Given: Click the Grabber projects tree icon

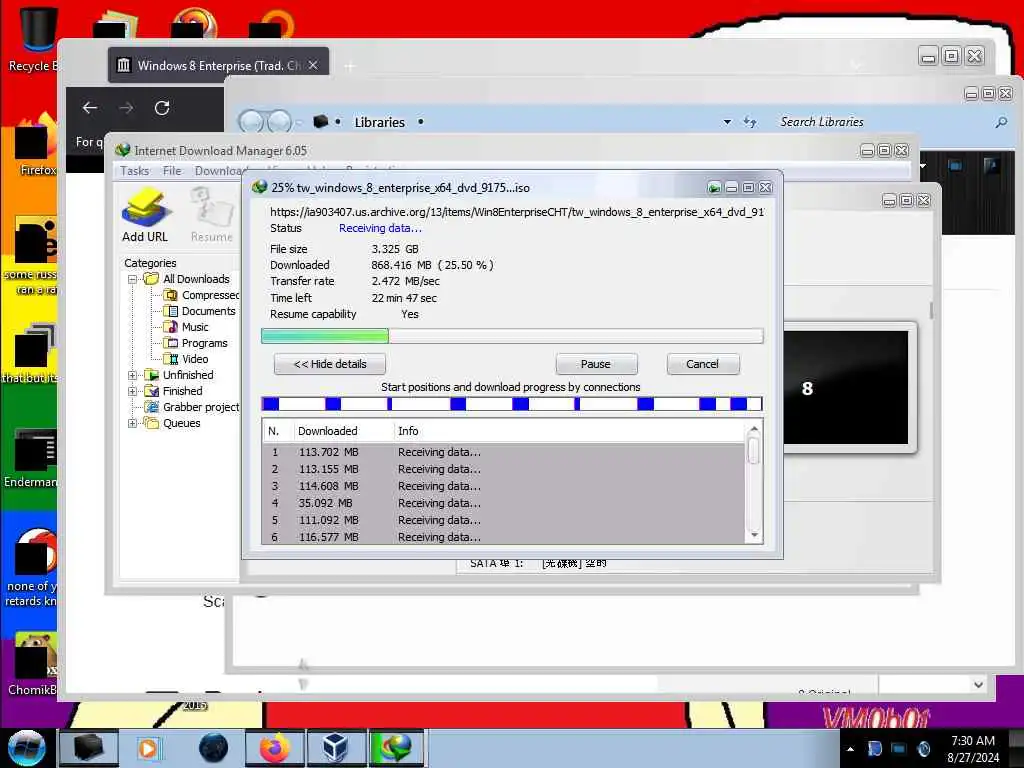Looking at the screenshot, I should (152, 407).
